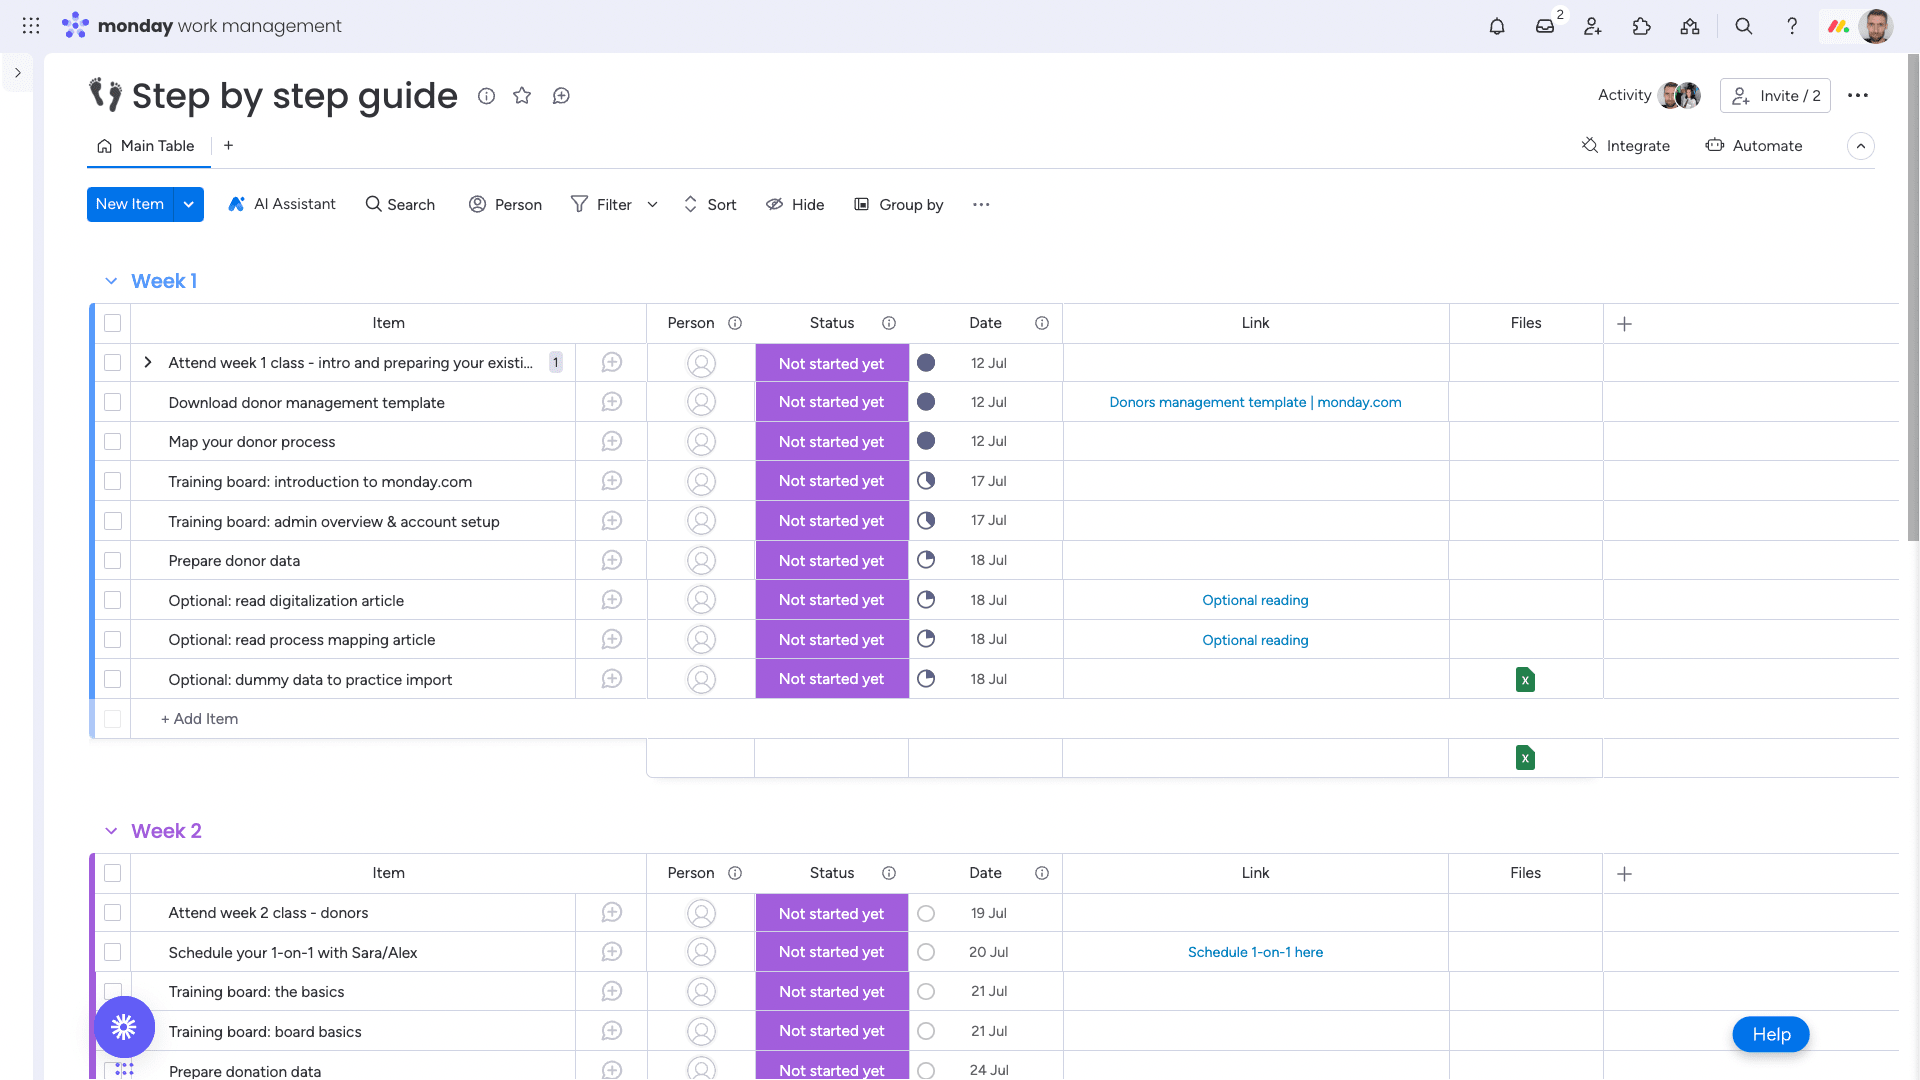Check the Map your donor process row
The width and height of the screenshot is (1920, 1080).
tap(113, 442)
